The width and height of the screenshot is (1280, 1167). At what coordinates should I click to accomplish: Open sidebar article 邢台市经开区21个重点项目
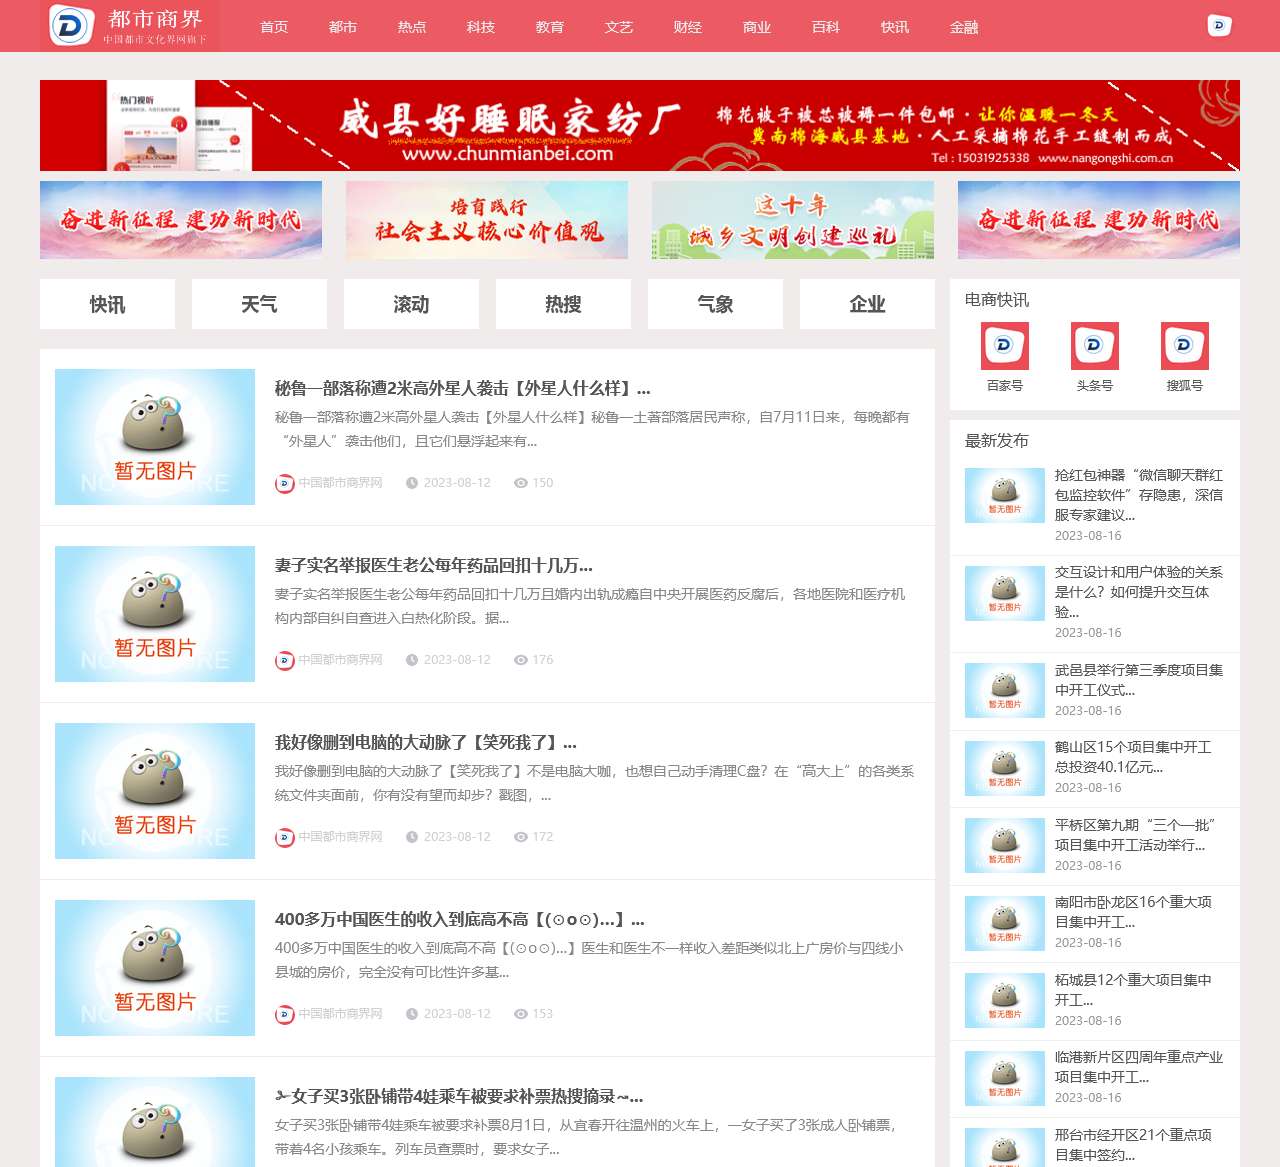(x=1134, y=1145)
